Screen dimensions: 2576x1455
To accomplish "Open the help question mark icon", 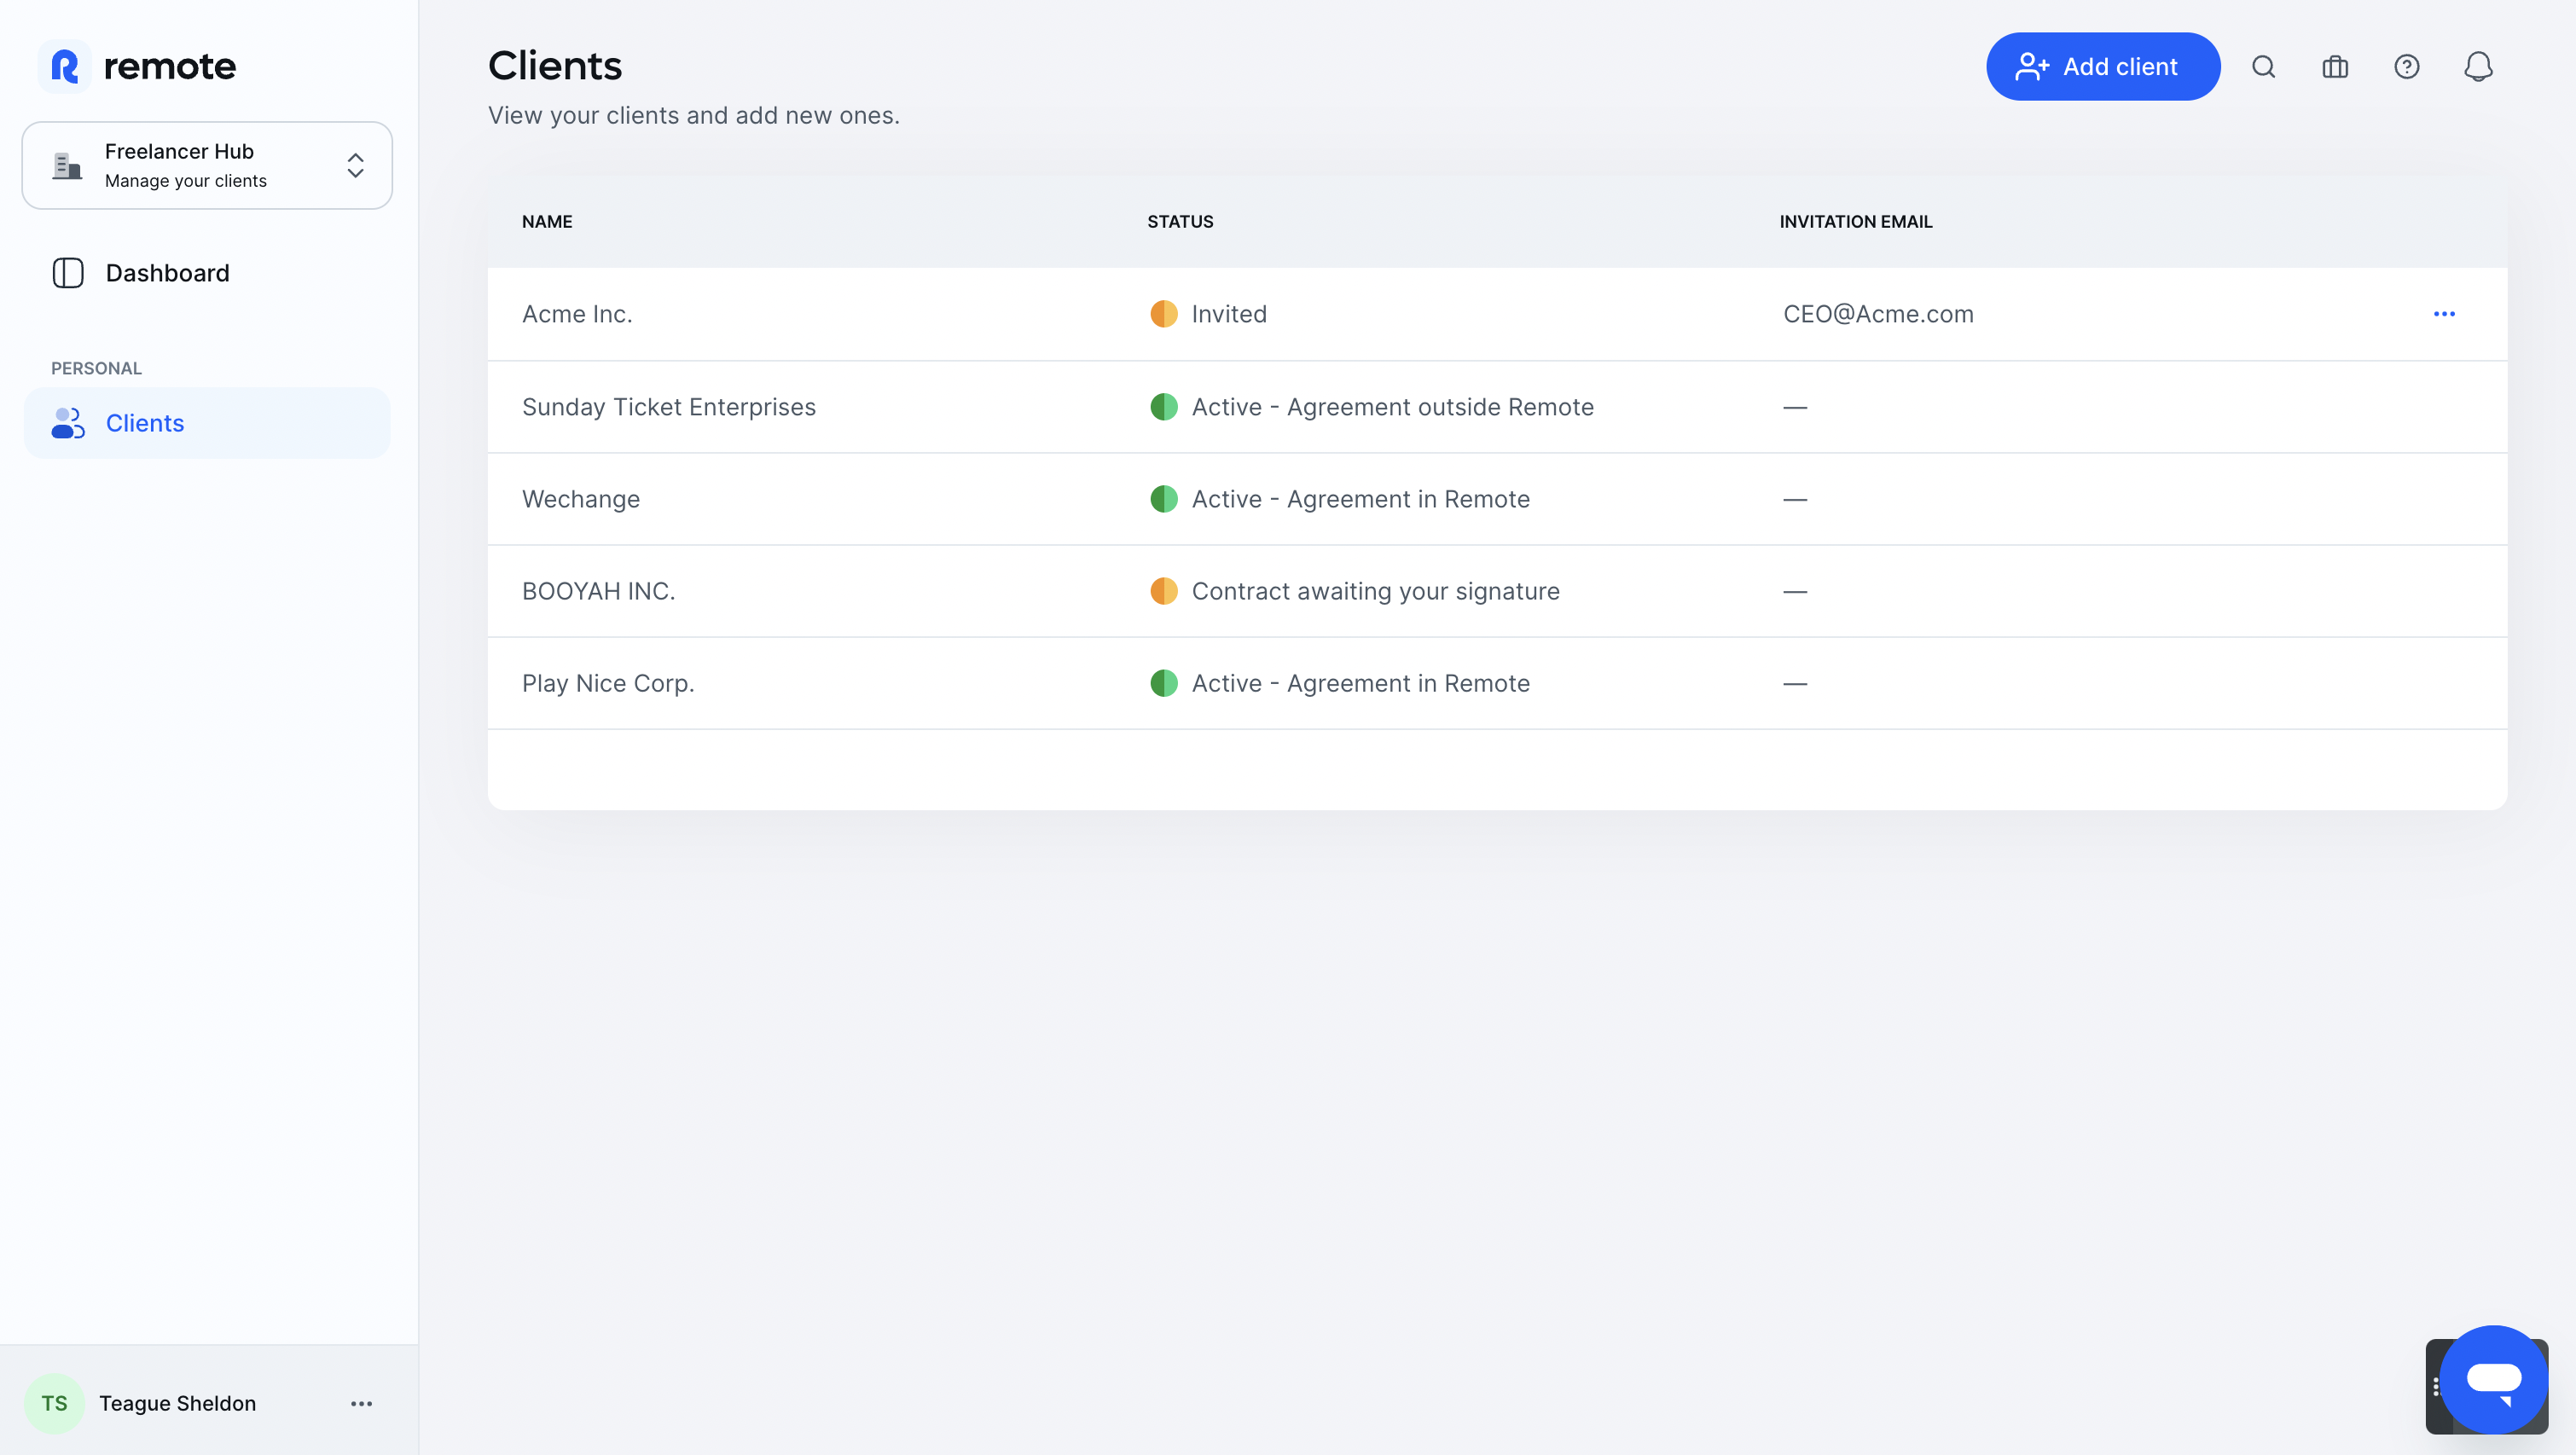I will pos(2407,67).
